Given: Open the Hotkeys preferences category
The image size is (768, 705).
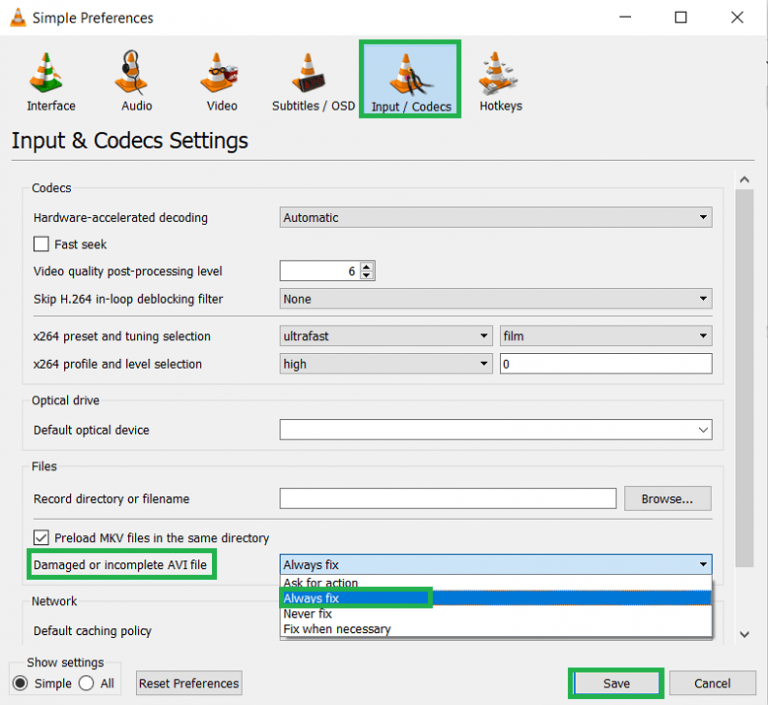Looking at the screenshot, I should (500, 82).
